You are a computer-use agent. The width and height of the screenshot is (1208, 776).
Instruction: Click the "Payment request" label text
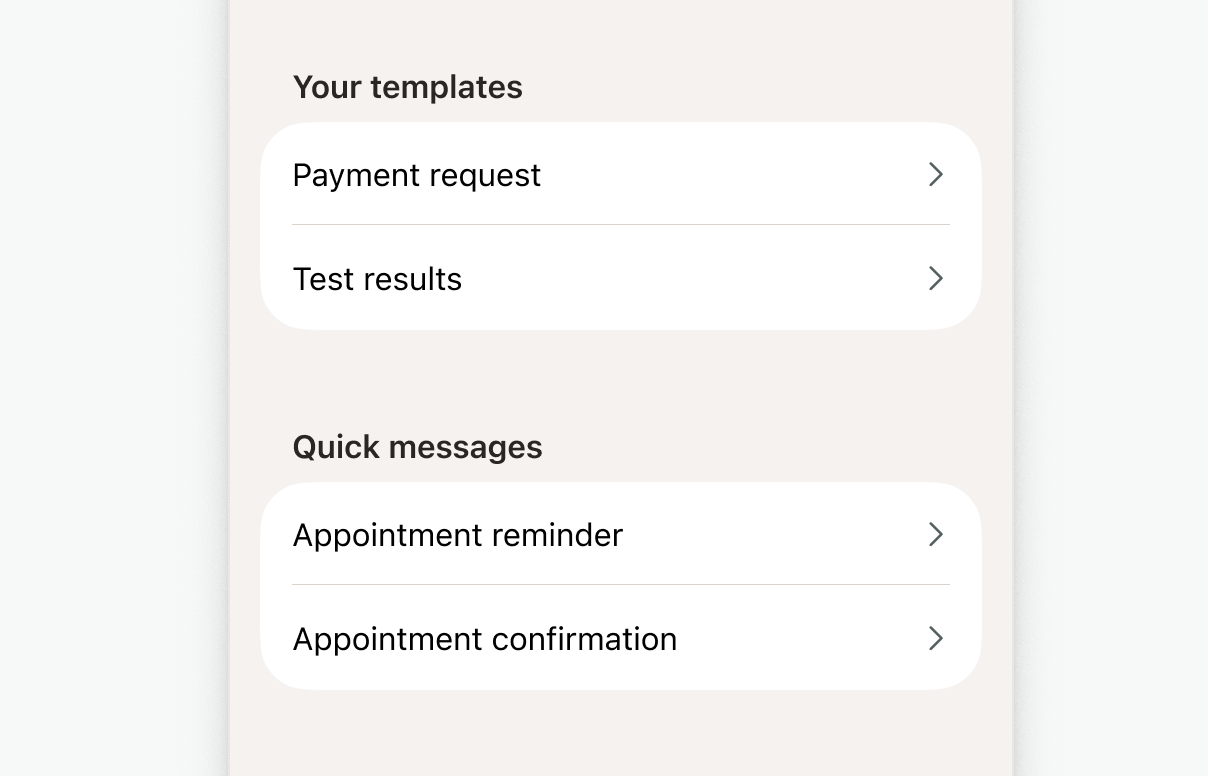click(416, 175)
